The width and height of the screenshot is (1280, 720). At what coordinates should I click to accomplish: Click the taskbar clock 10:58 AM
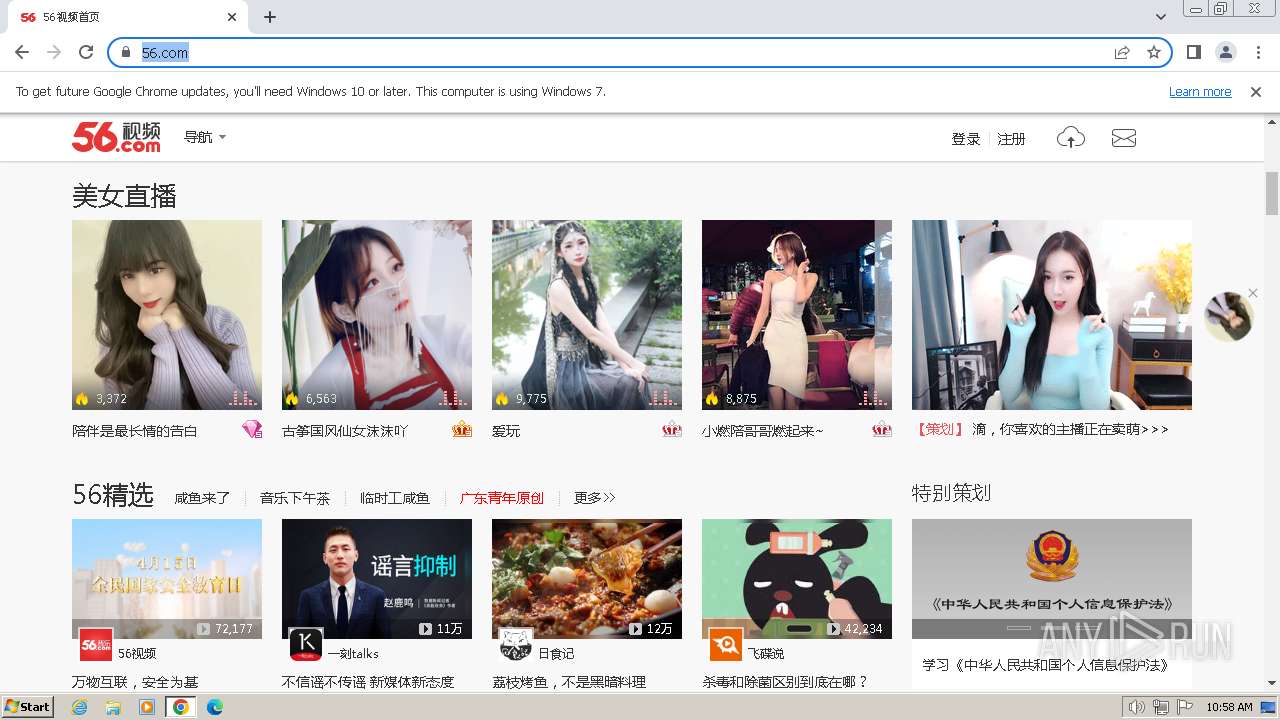tap(1229, 707)
